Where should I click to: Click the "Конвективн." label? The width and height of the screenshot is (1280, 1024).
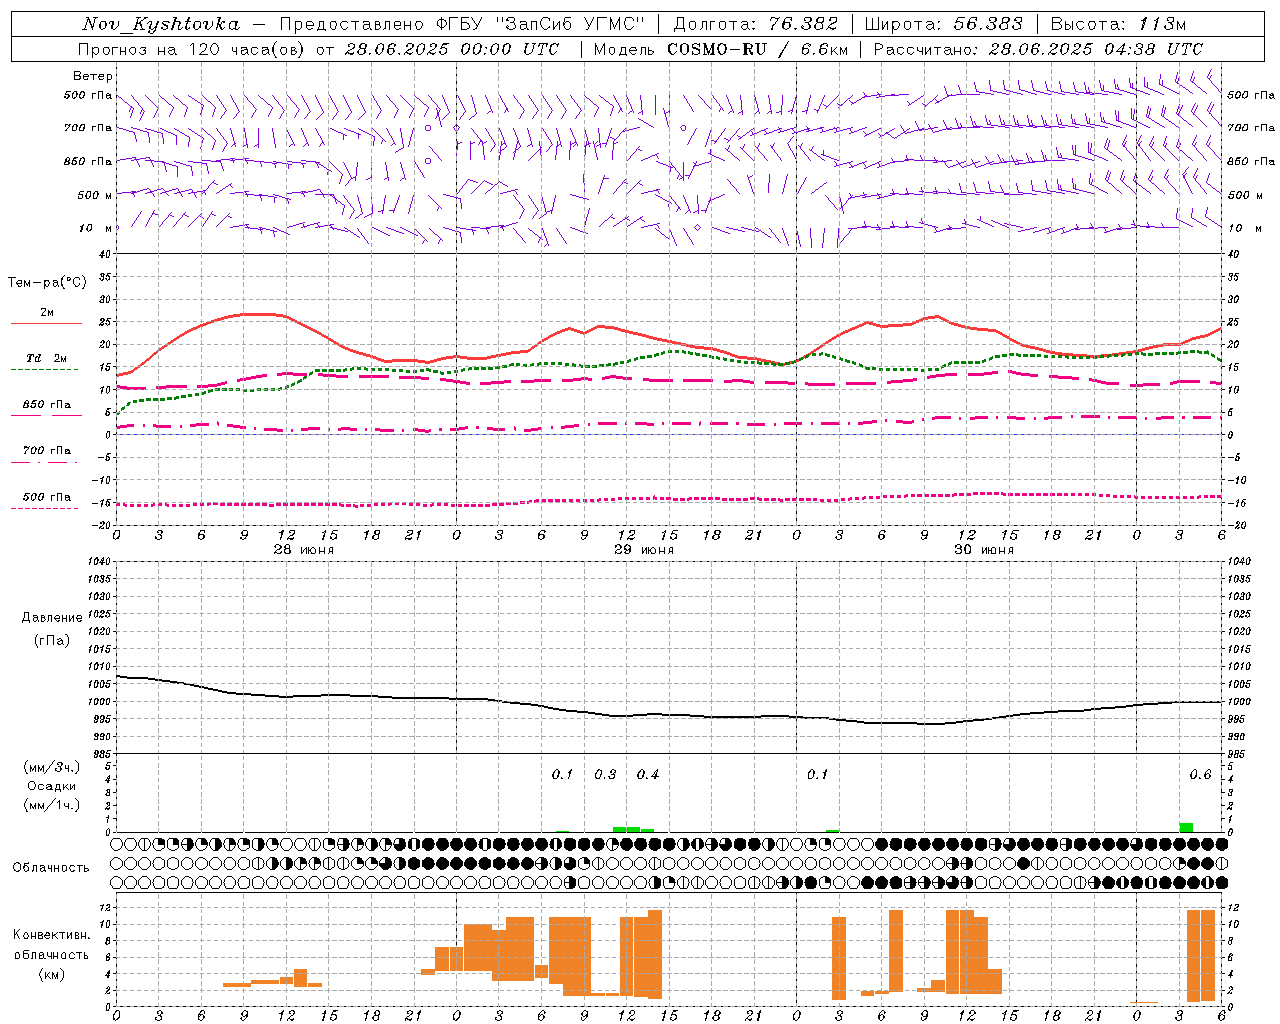coord(52,935)
